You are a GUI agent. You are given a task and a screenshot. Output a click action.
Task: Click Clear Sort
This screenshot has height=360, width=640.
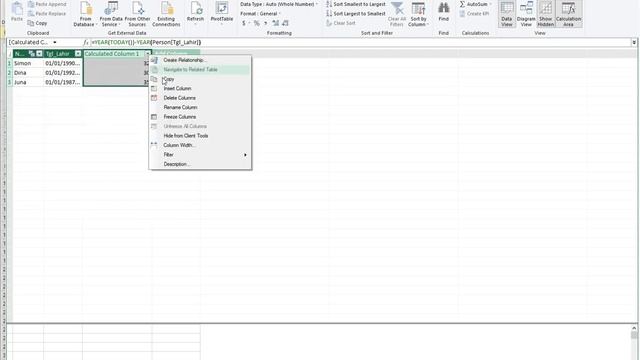coord(341,23)
